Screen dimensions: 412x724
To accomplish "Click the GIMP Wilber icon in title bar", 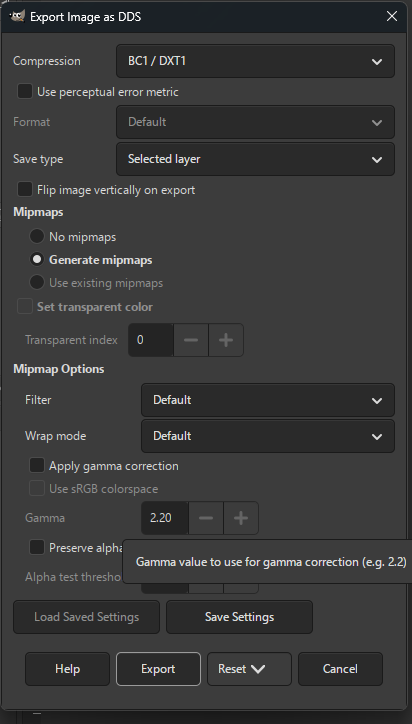I will [17, 16].
